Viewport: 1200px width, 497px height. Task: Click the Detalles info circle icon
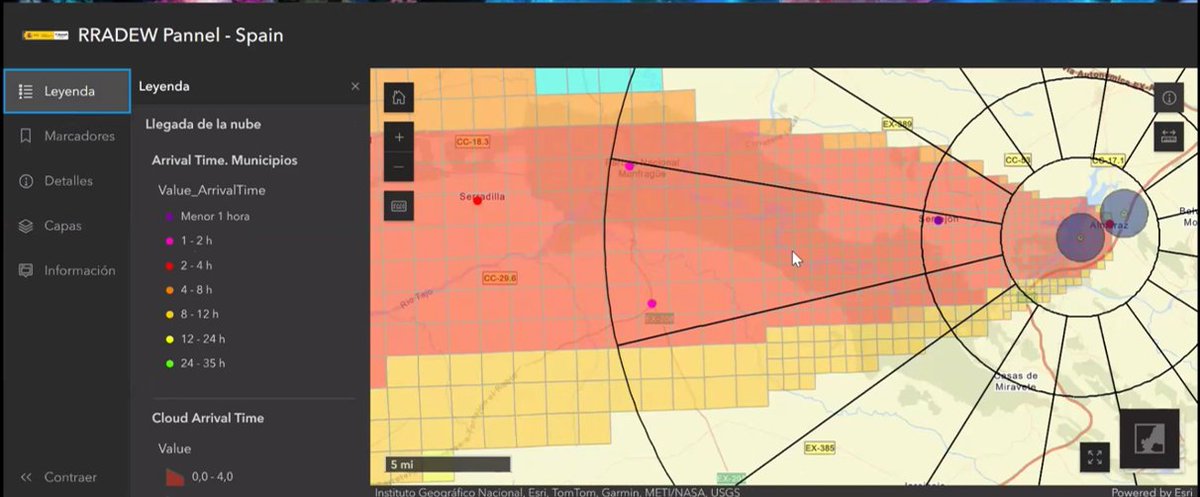[x=26, y=181]
